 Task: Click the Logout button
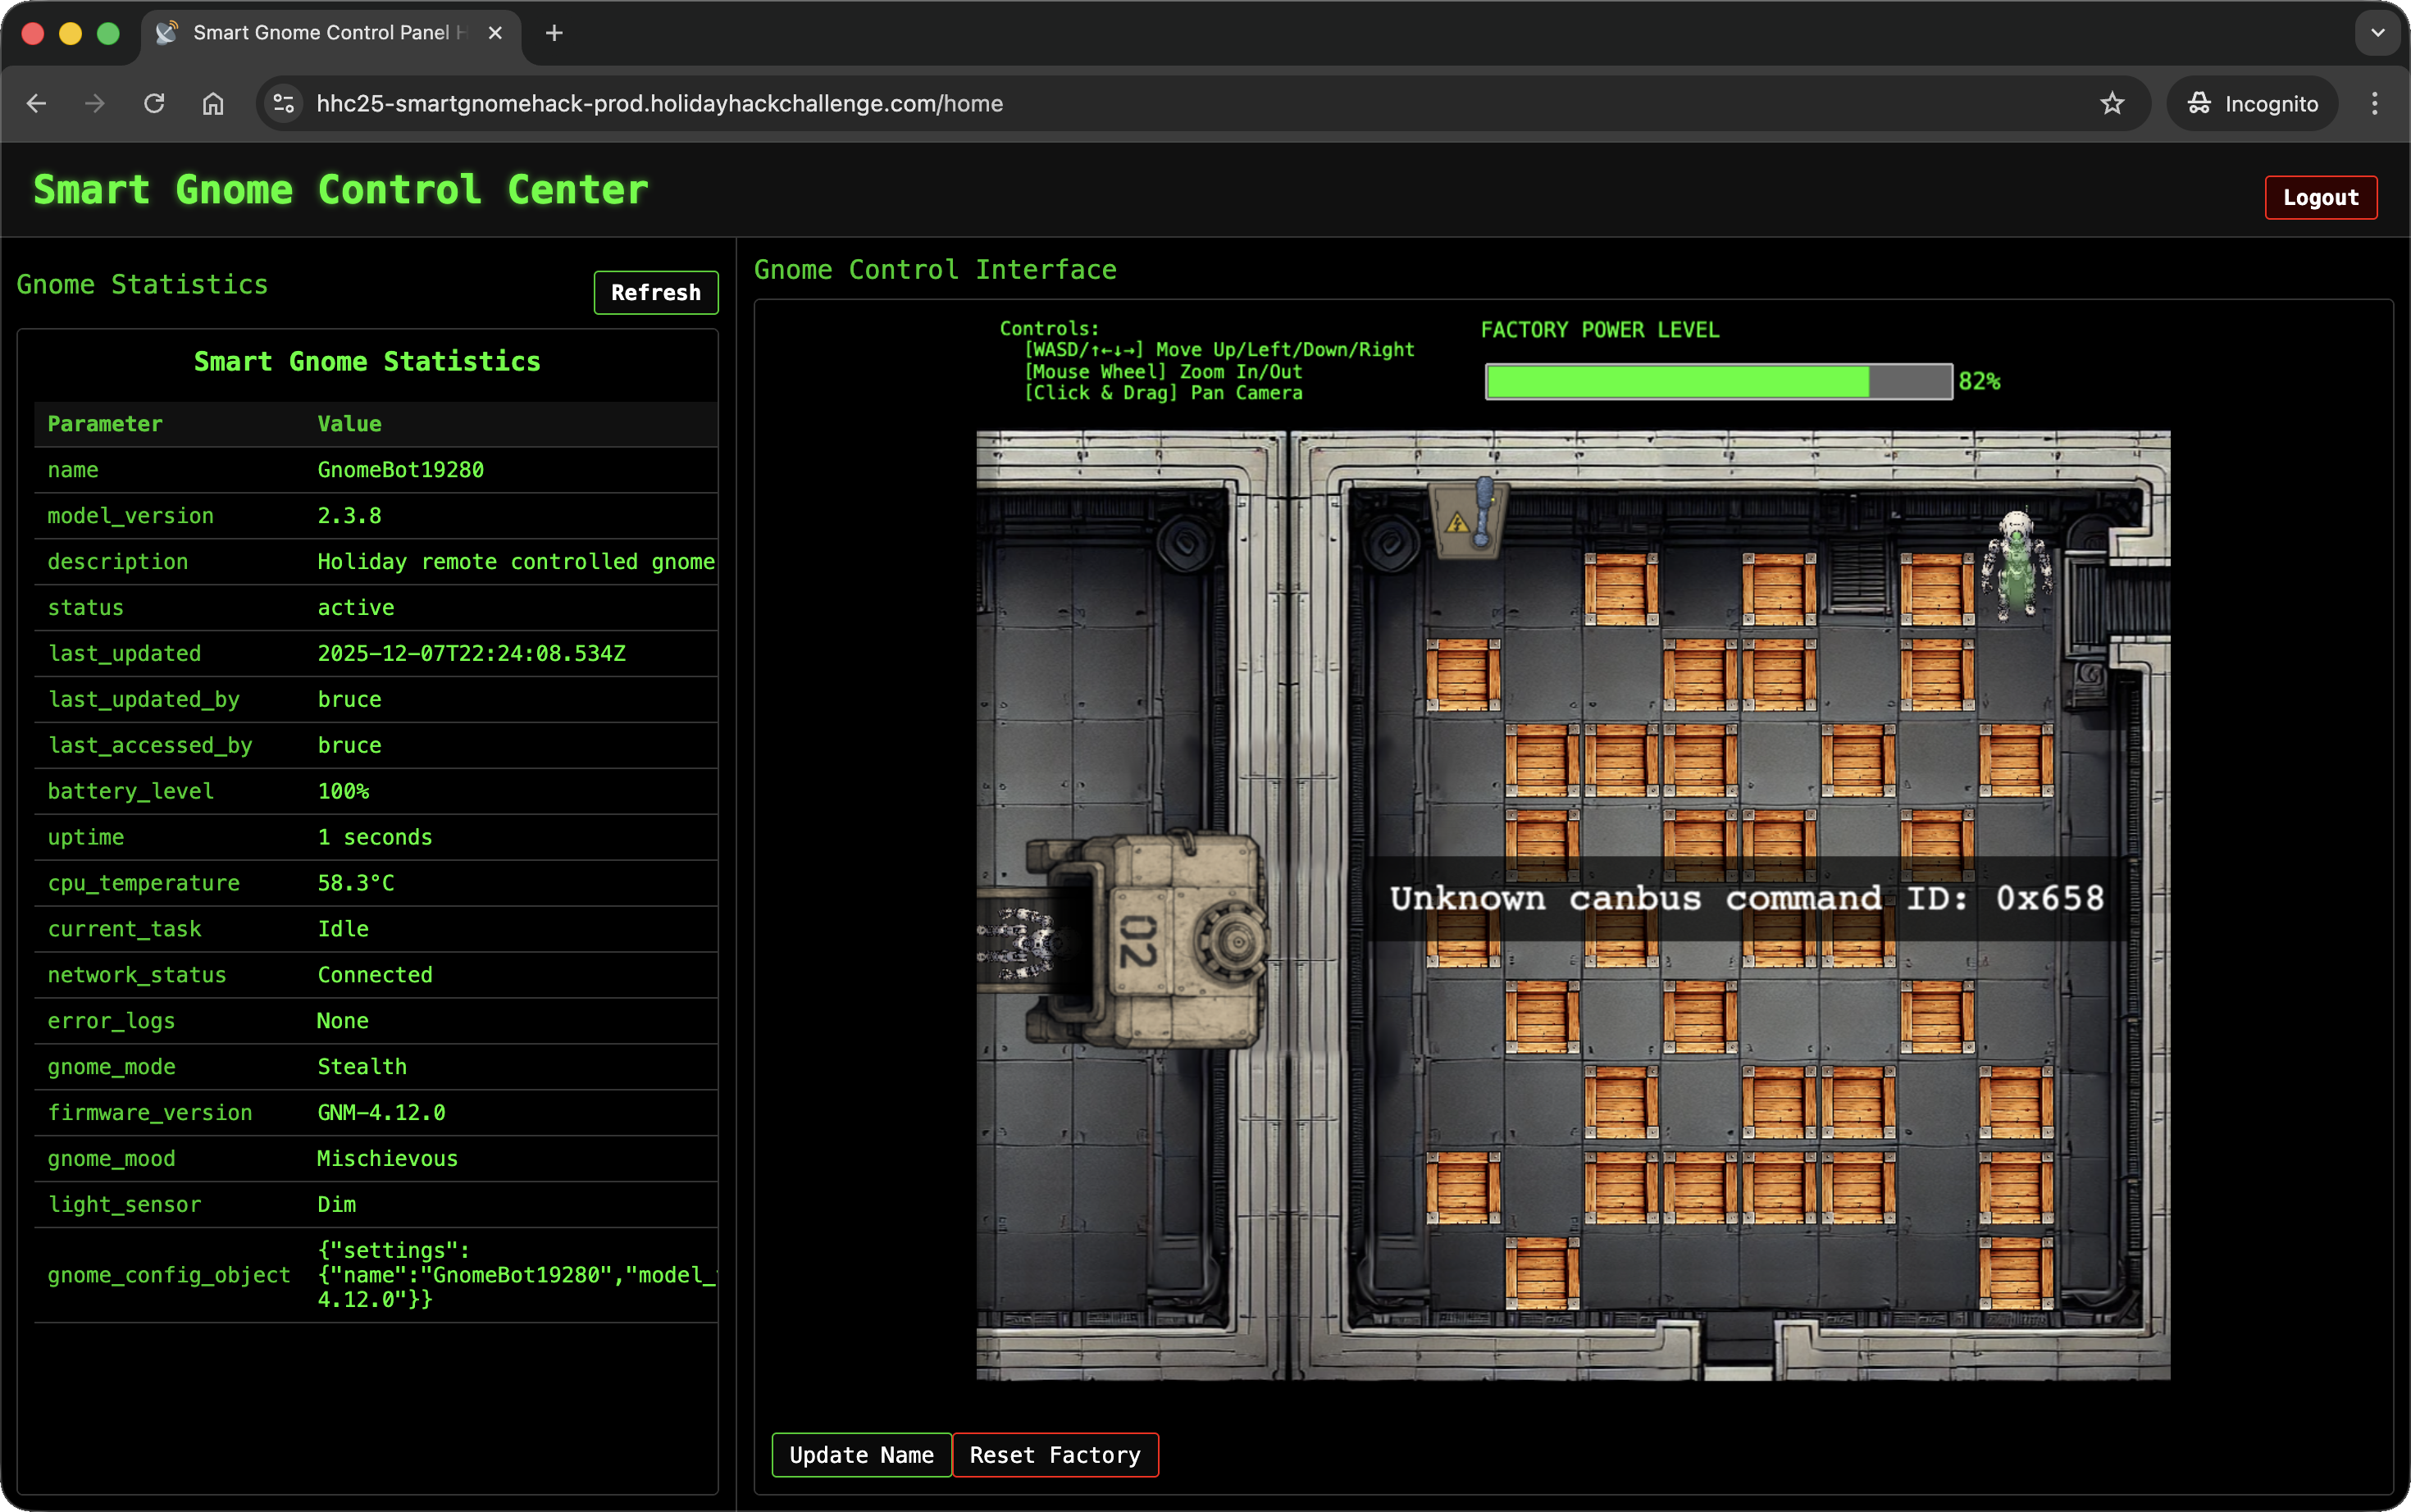click(2320, 197)
